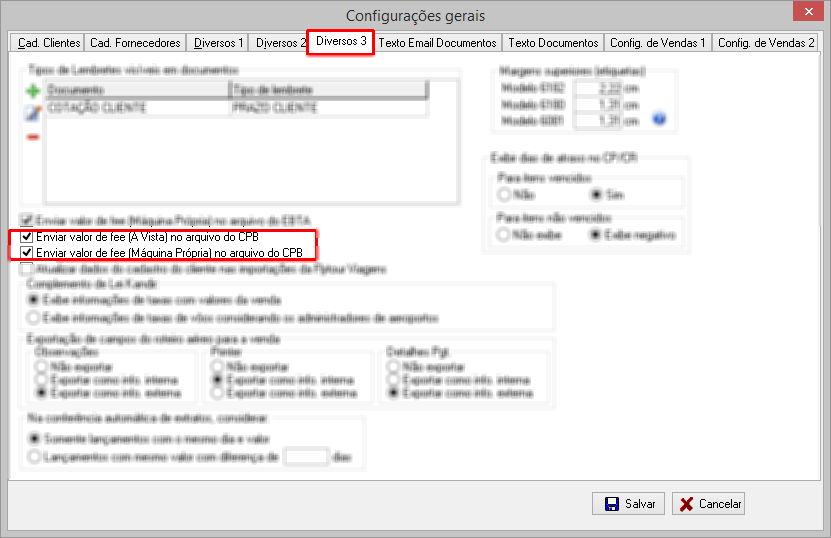Screen dimensions: 831x538
Task: Click the Cancelar button with red X
Action: point(709,504)
